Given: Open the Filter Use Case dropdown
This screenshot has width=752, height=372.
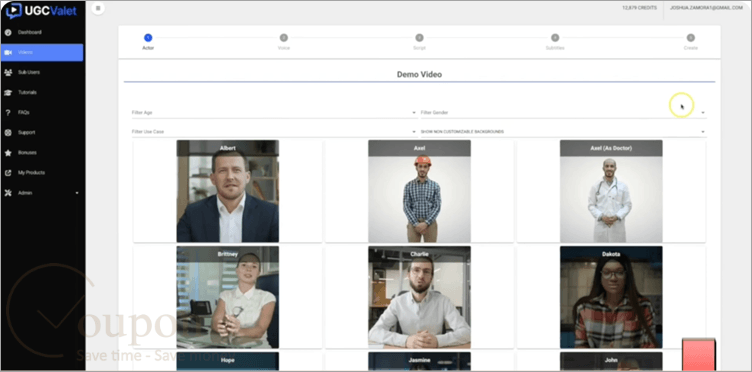Looking at the screenshot, I should point(274,132).
